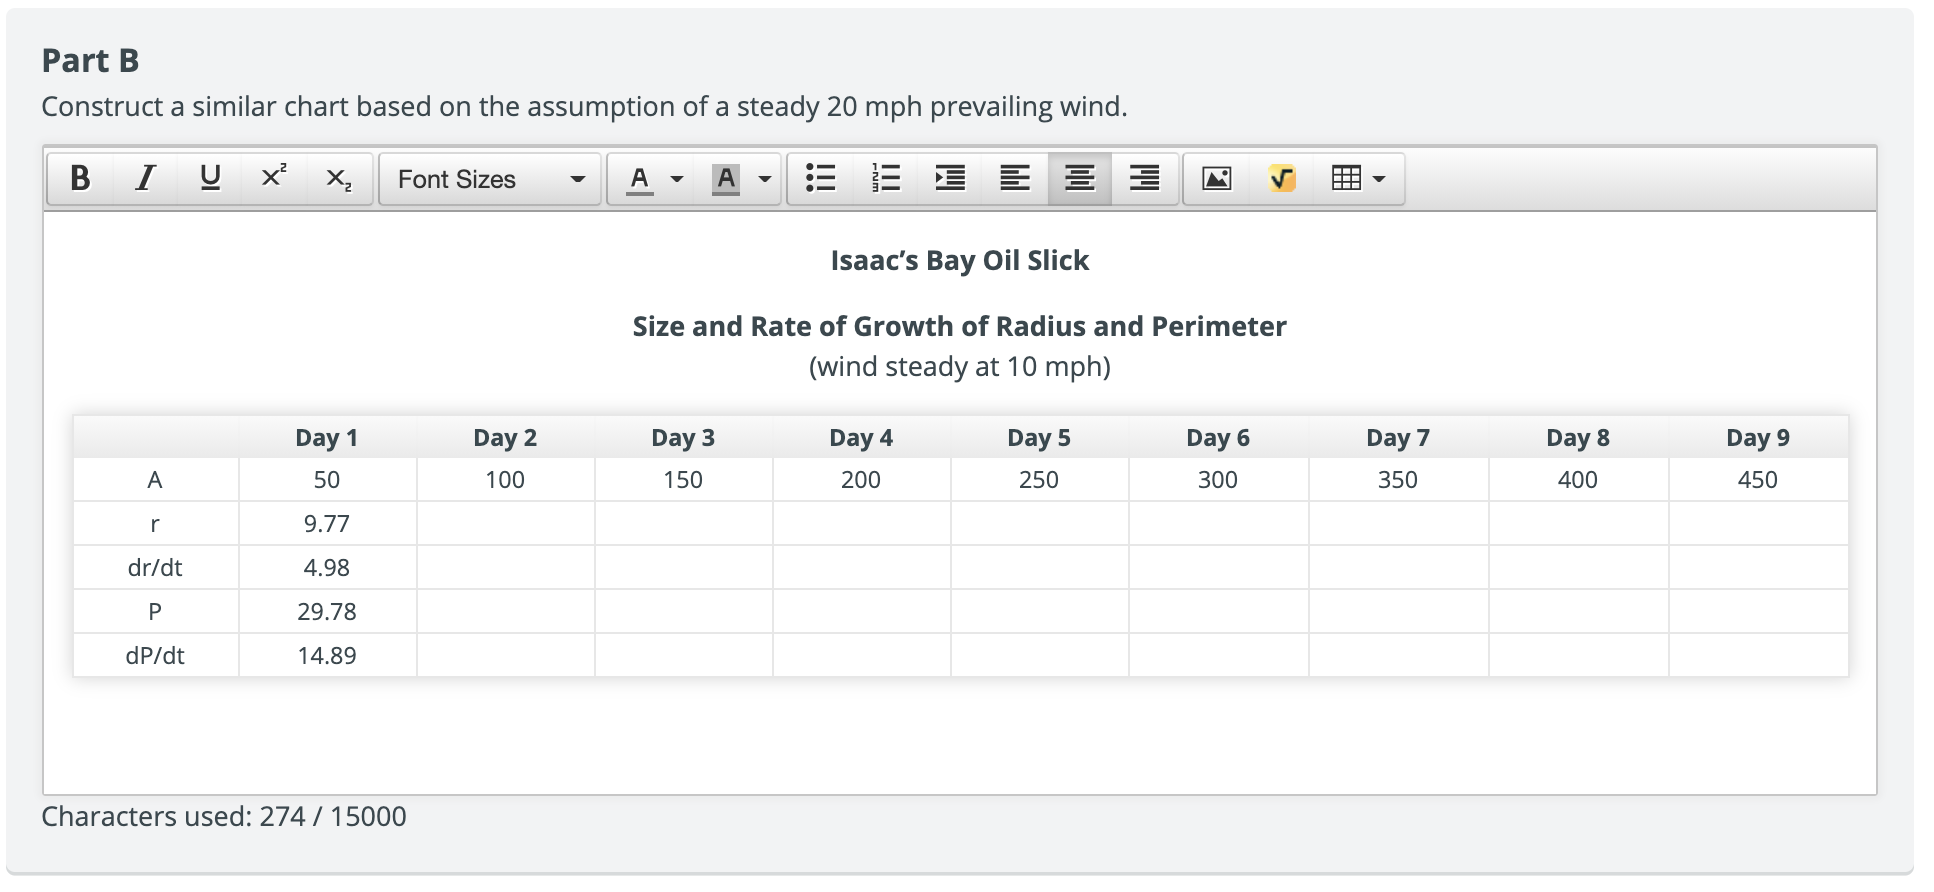The image size is (1934, 892).
Task: Click the cell containing 400
Action: click(x=1578, y=480)
